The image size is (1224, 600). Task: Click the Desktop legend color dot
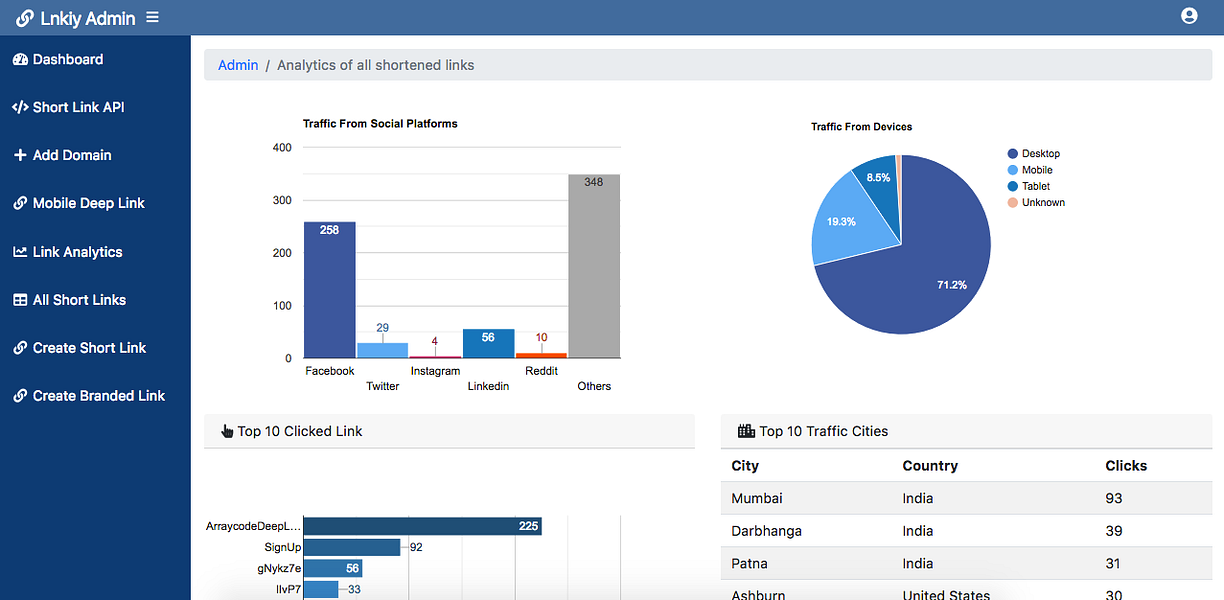point(1012,154)
